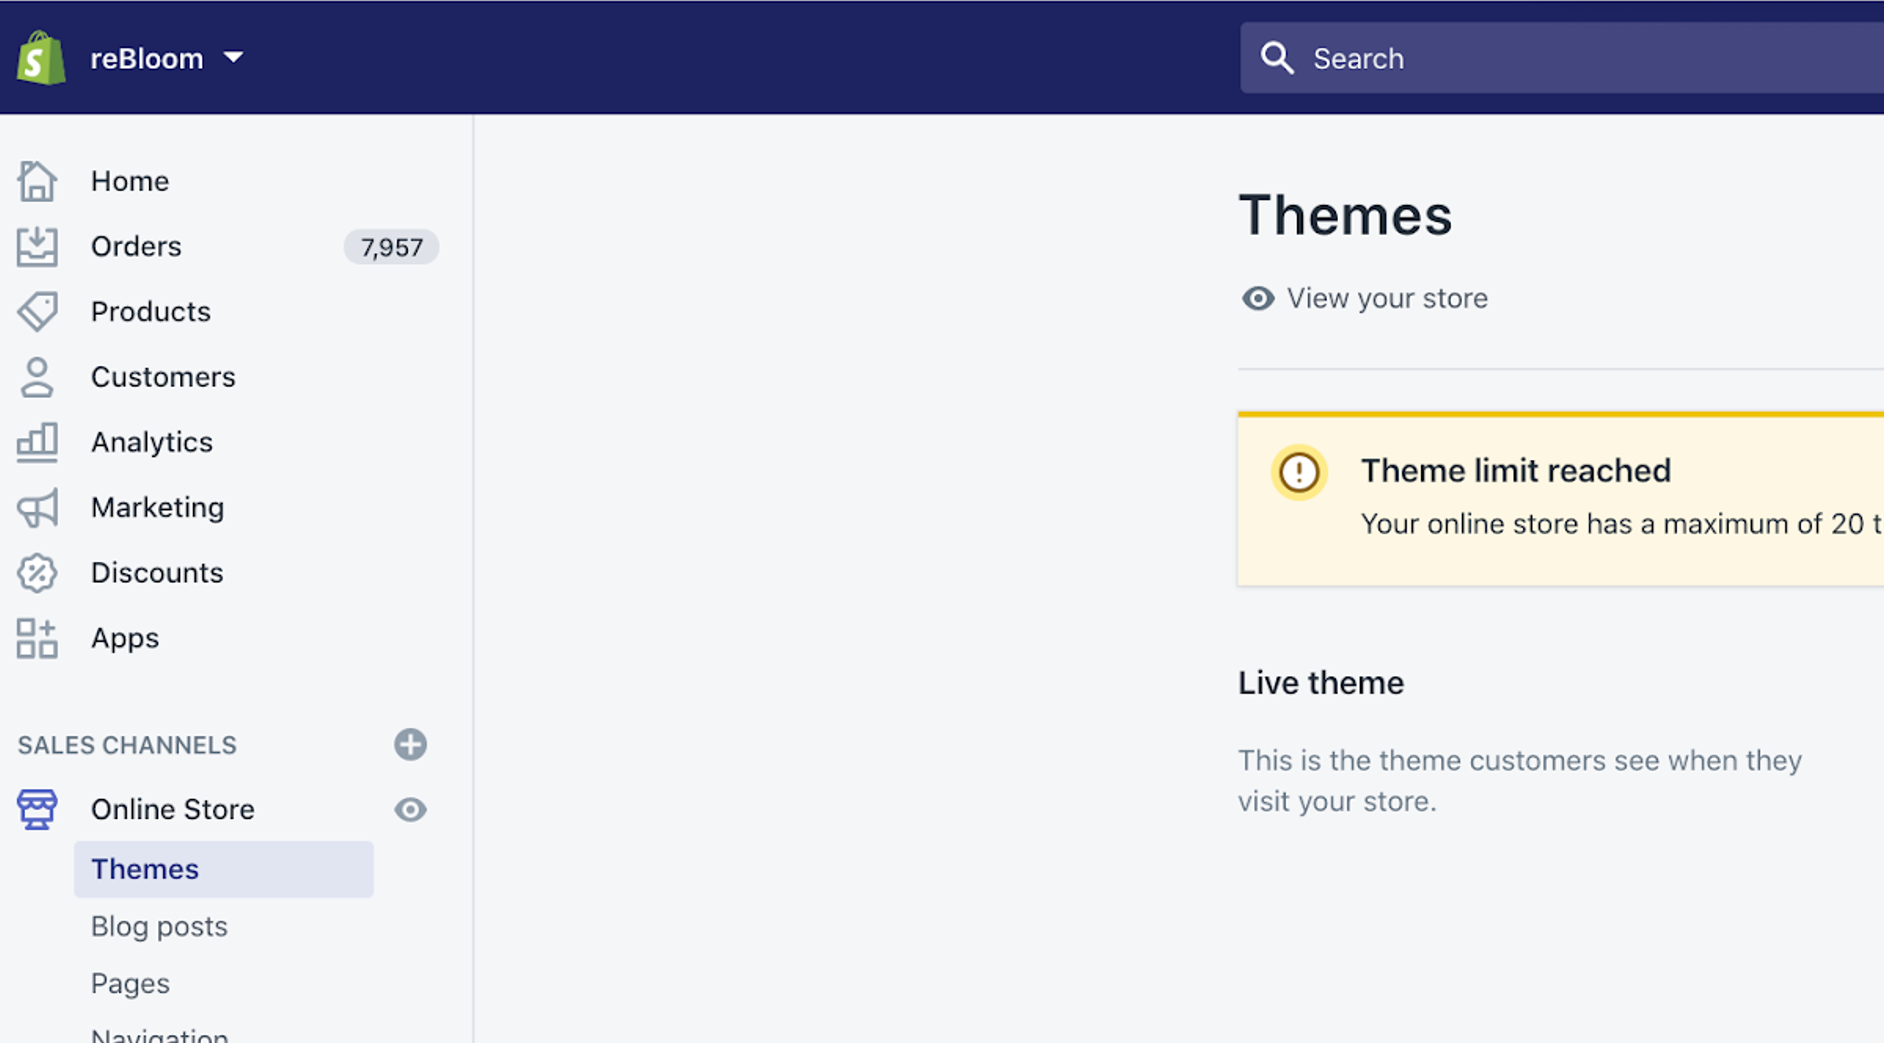Click the Themes page title
Screen dimensions: 1884x1044
tap(1345, 215)
